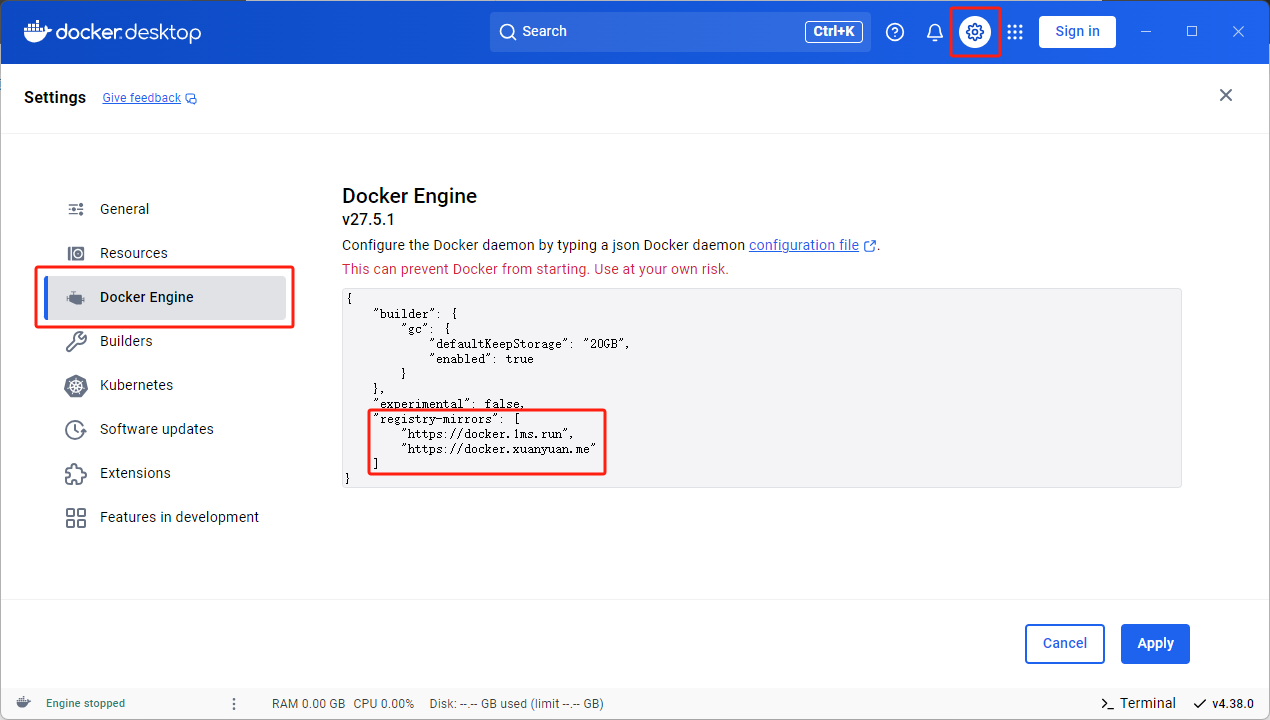Select General settings section
The width and height of the screenshot is (1270, 720).
pyautogui.click(x=124, y=209)
